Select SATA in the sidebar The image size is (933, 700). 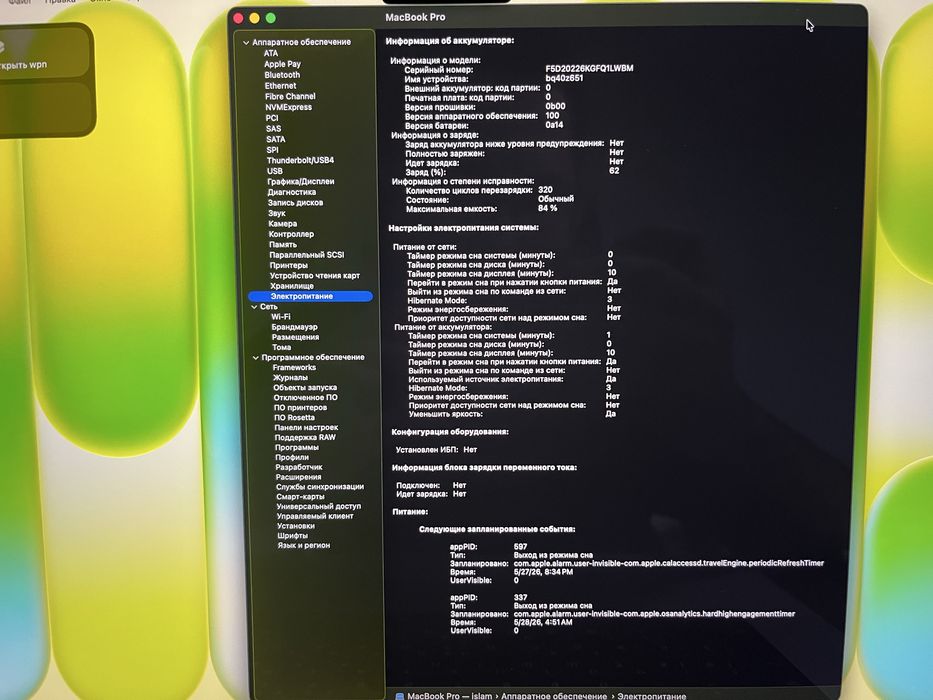275,139
